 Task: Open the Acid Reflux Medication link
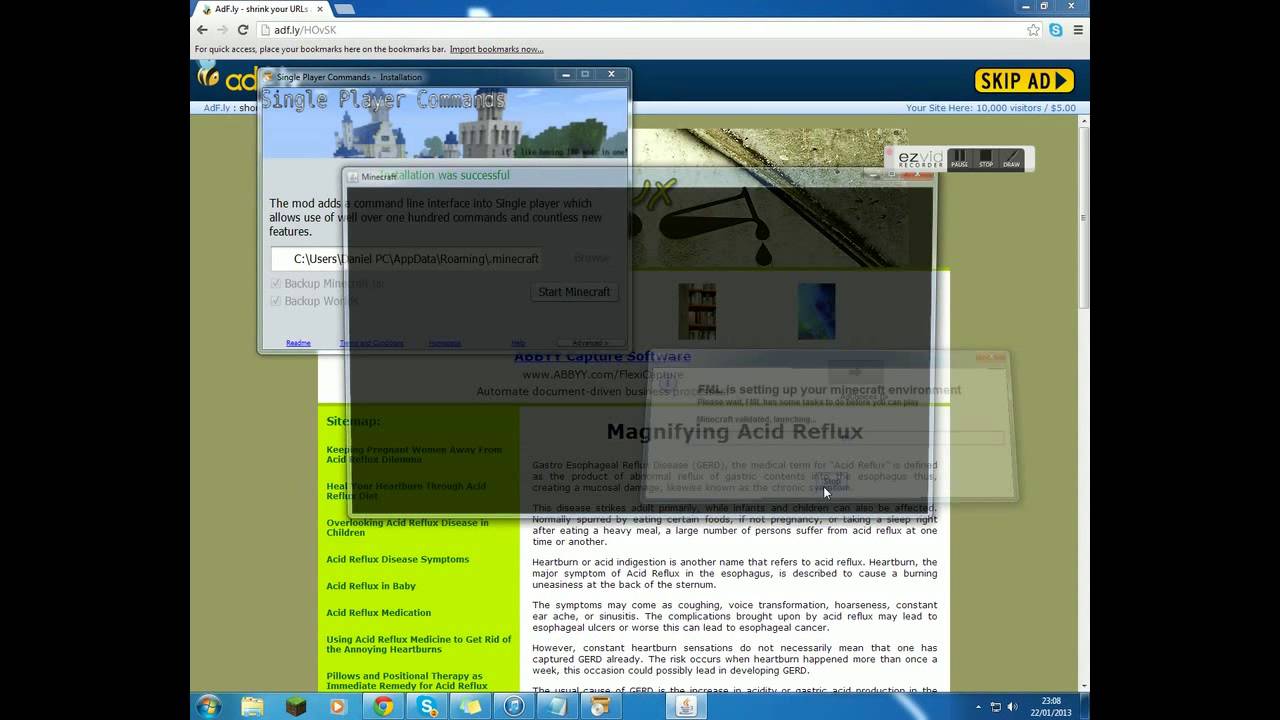click(x=378, y=613)
